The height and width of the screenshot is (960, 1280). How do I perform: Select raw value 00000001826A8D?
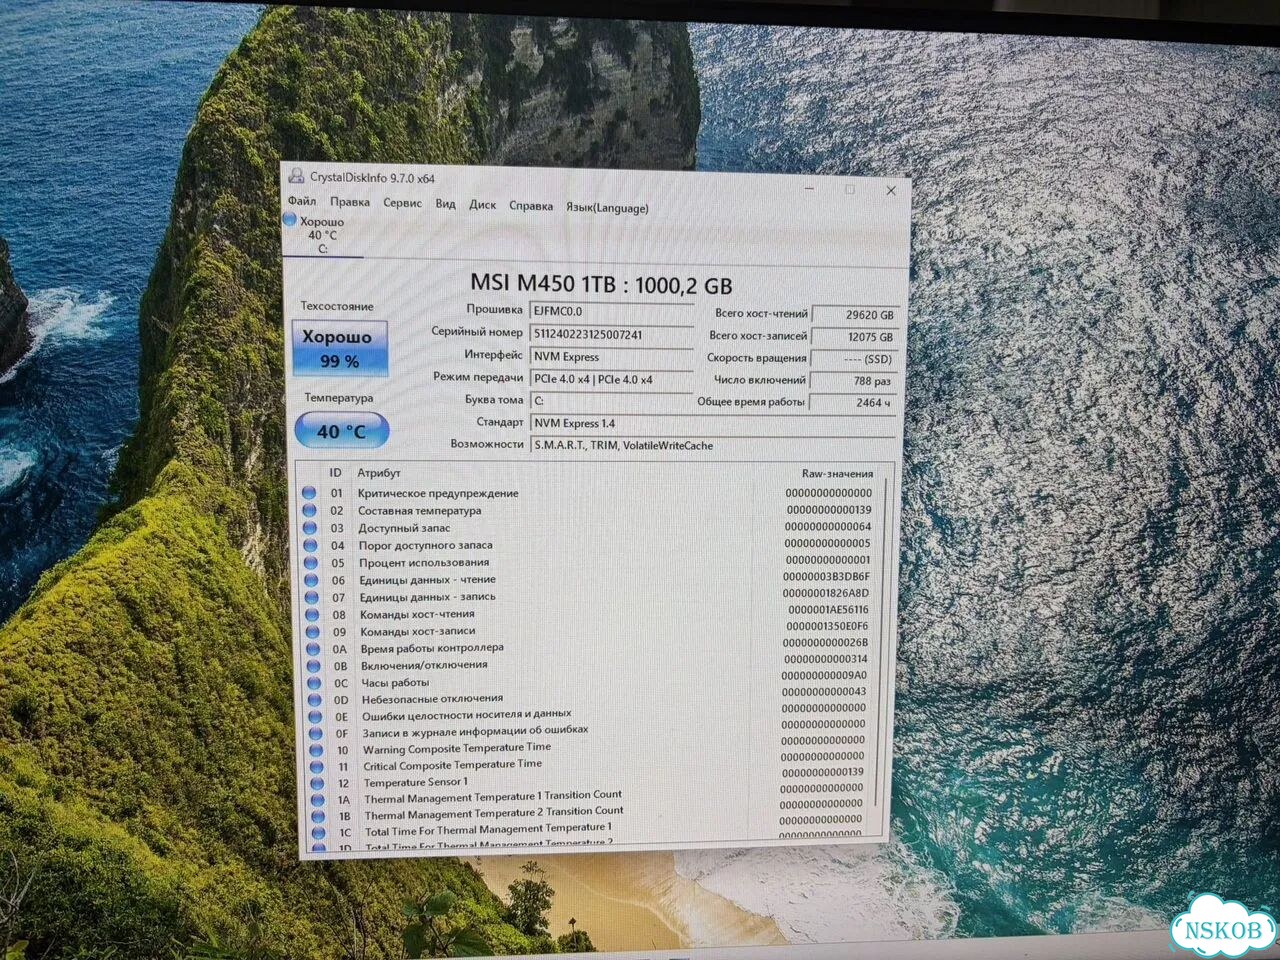click(826, 593)
